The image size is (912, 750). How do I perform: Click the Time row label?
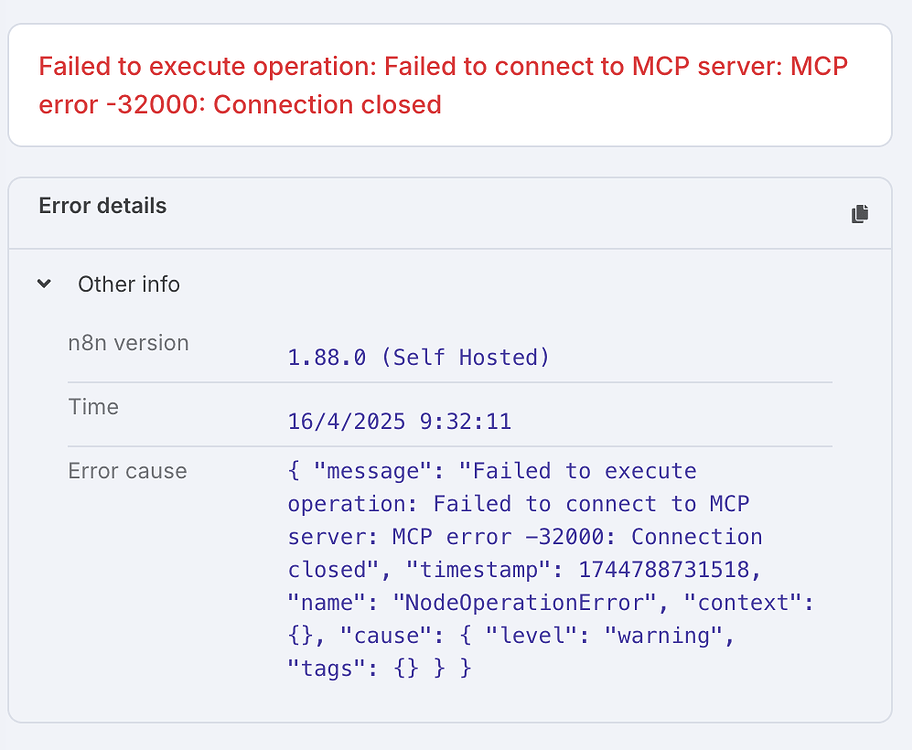coord(94,407)
